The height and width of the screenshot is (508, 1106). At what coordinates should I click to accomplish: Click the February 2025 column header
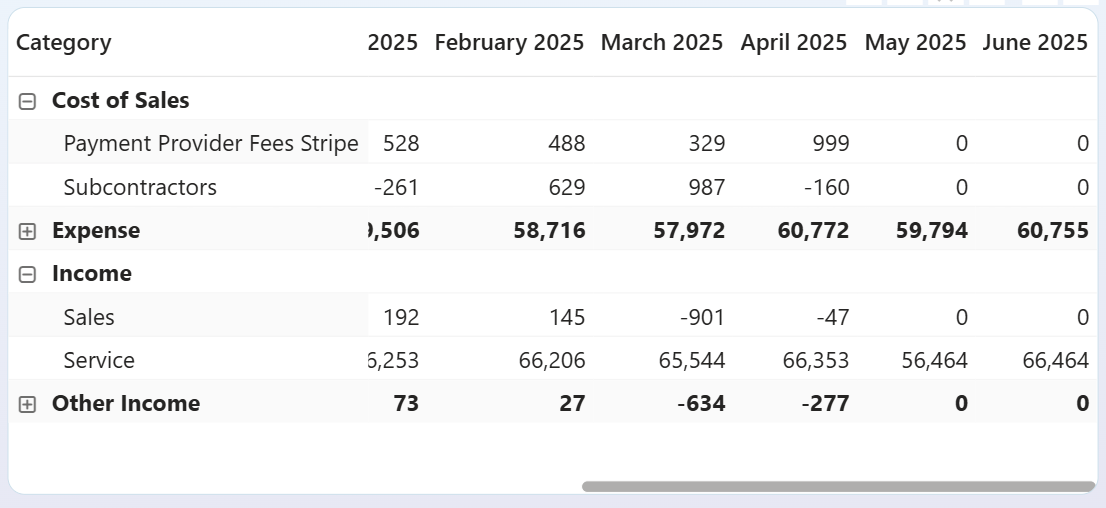509,43
